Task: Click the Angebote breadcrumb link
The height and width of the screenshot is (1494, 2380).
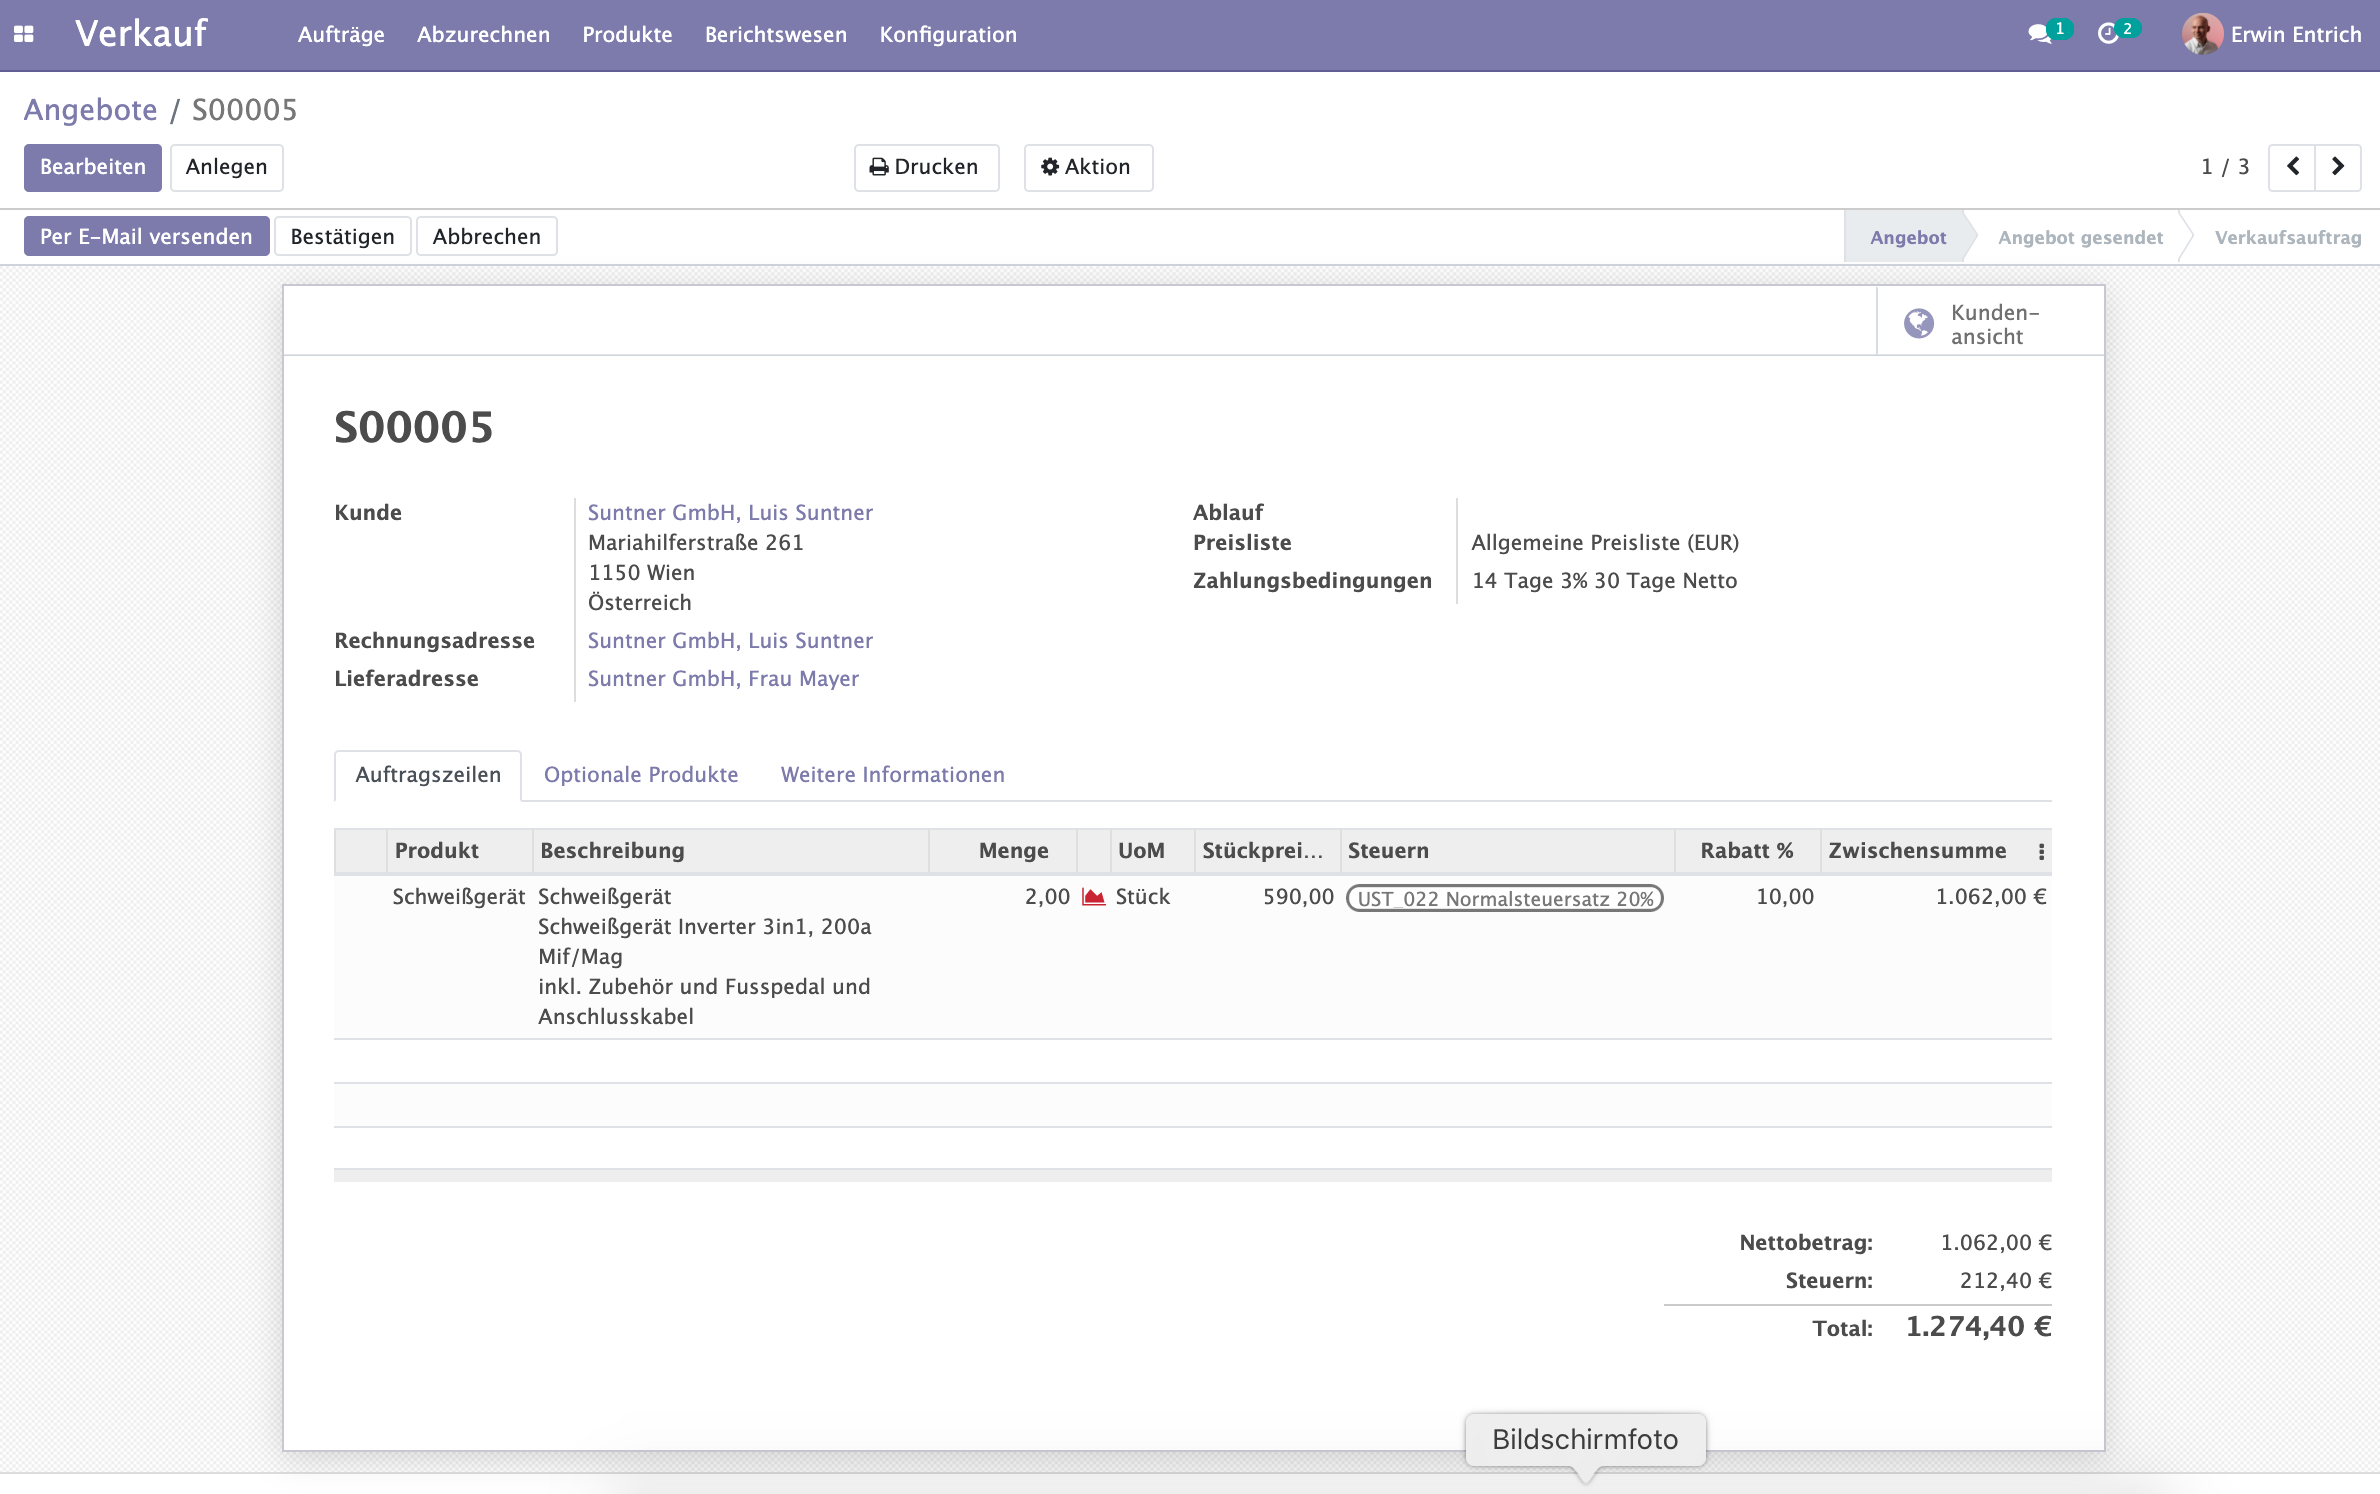Action: (90, 110)
